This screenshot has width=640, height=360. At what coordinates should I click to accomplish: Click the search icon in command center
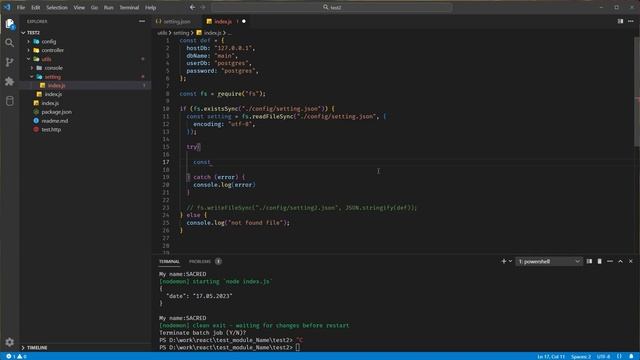click(x=325, y=7)
